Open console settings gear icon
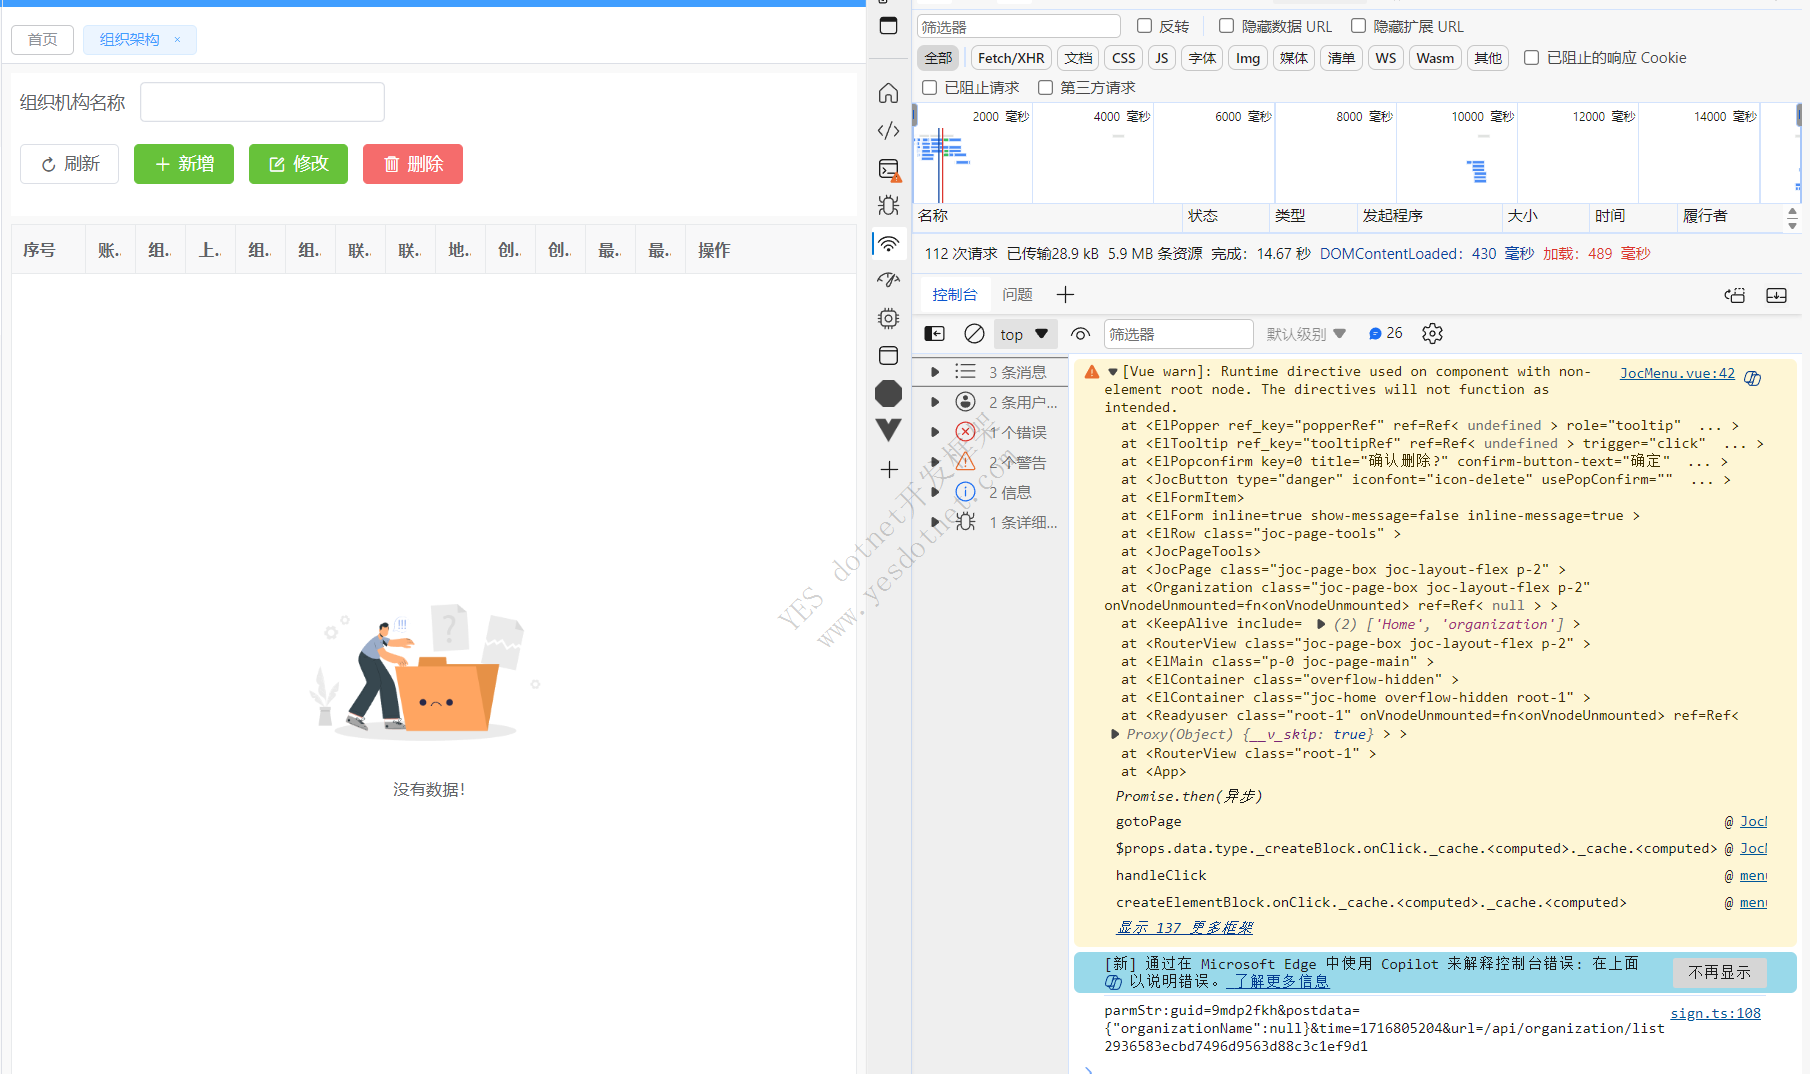Viewport: 1810px width, 1074px height. 1432,334
